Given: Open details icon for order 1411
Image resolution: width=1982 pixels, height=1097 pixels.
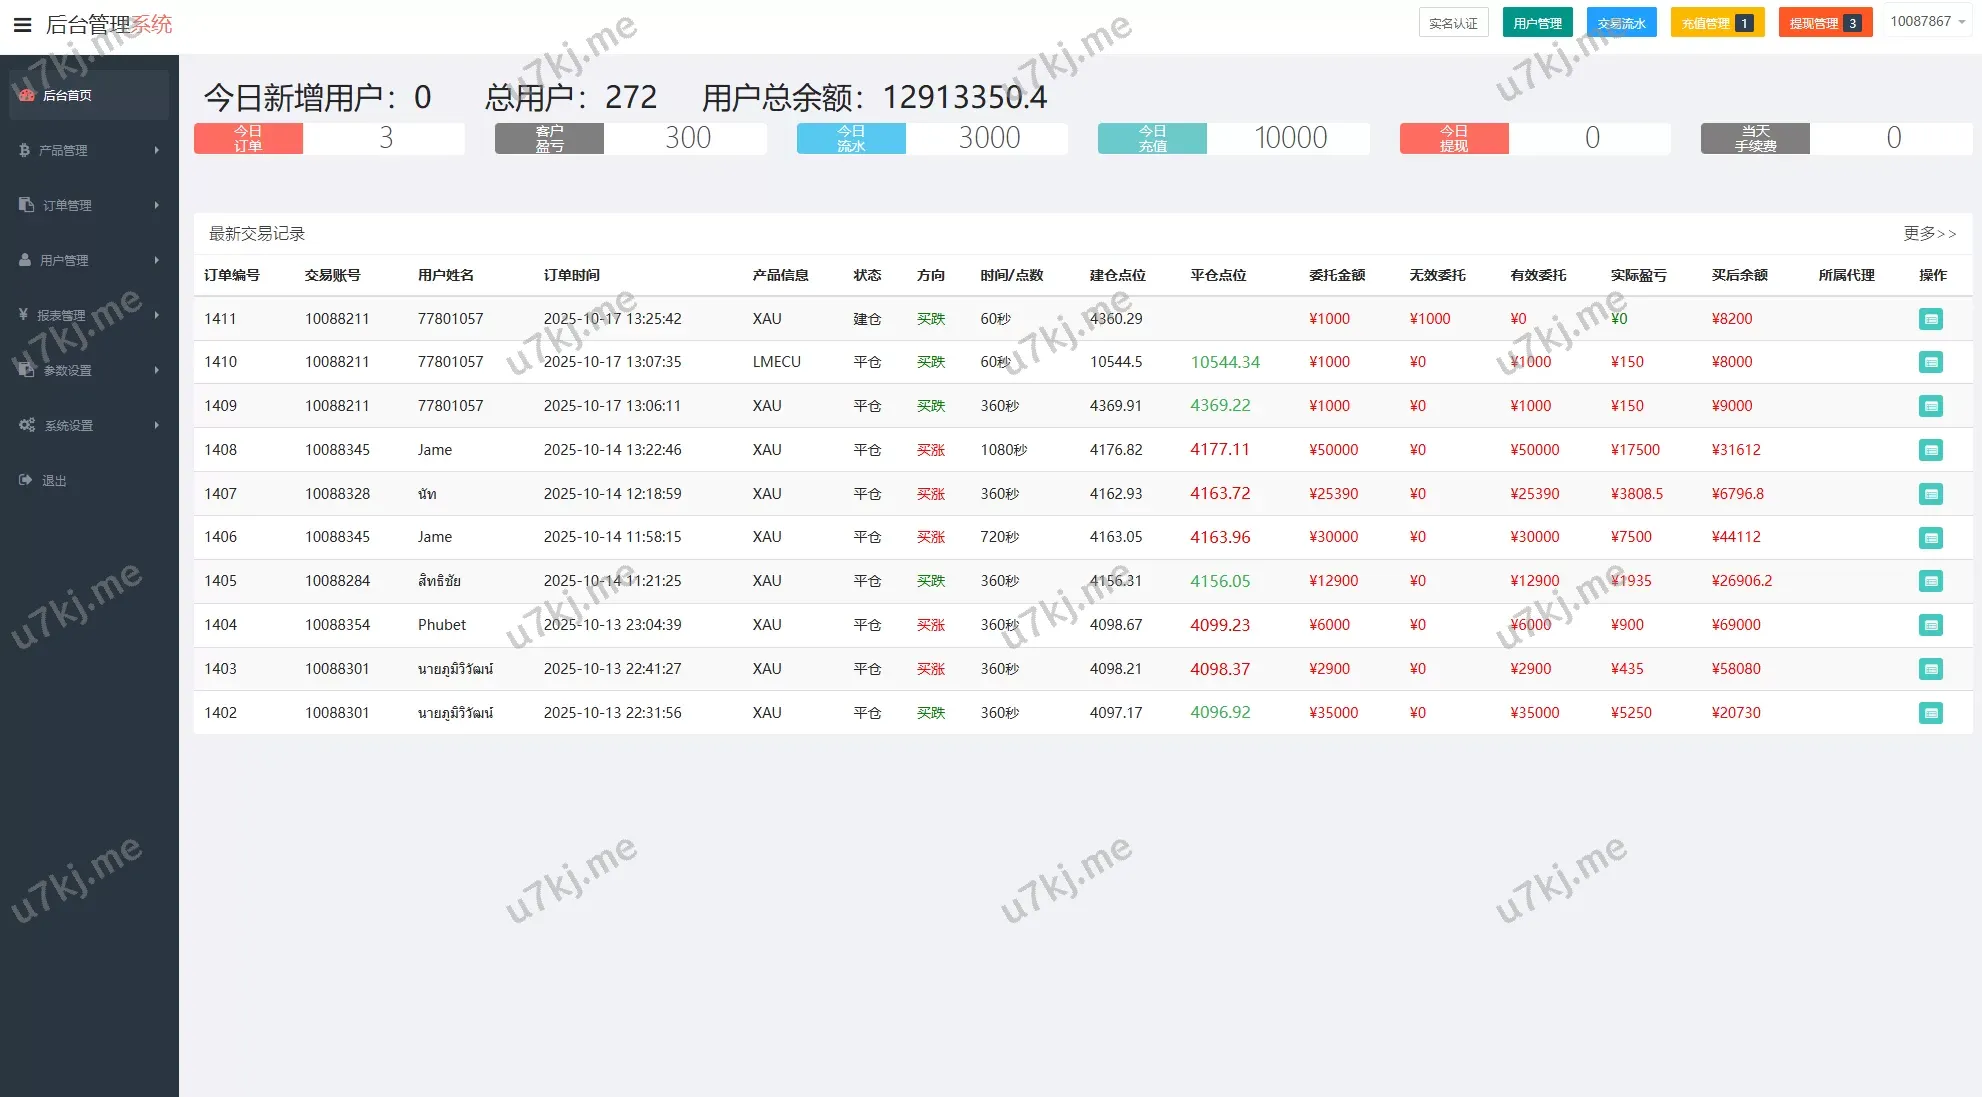Looking at the screenshot, I should click(x=1930, y=319).
